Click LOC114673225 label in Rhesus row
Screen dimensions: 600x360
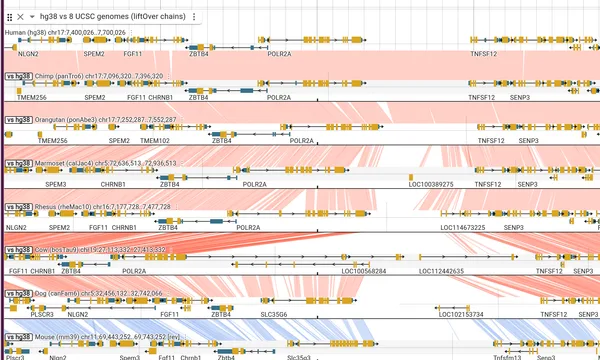pos(463,228)
